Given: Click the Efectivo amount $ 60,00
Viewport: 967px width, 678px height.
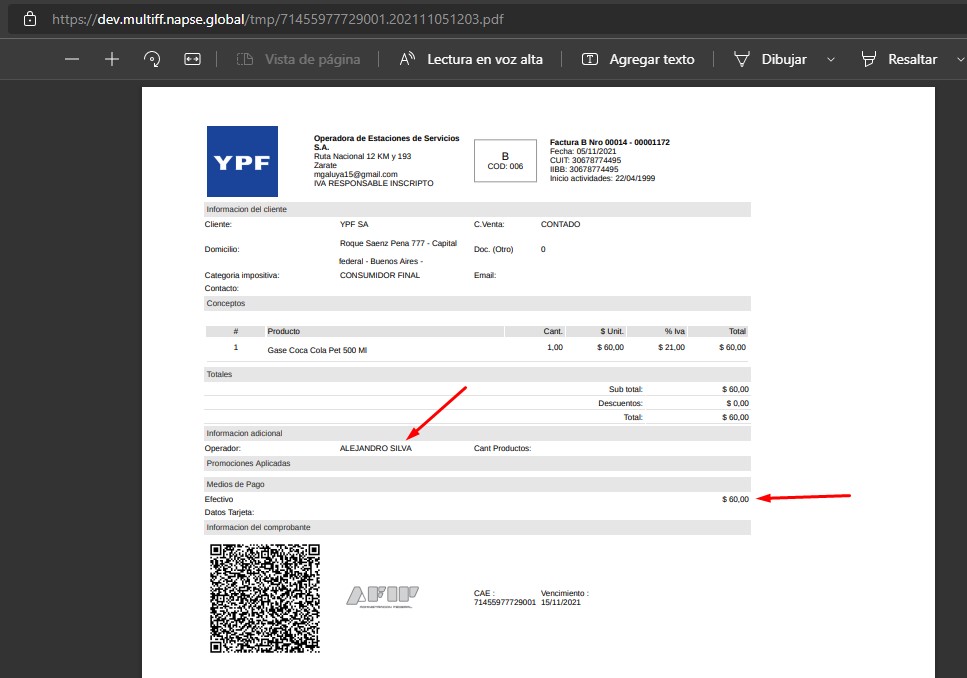Looking at the screenshot, I should click(x=735, y=499).
